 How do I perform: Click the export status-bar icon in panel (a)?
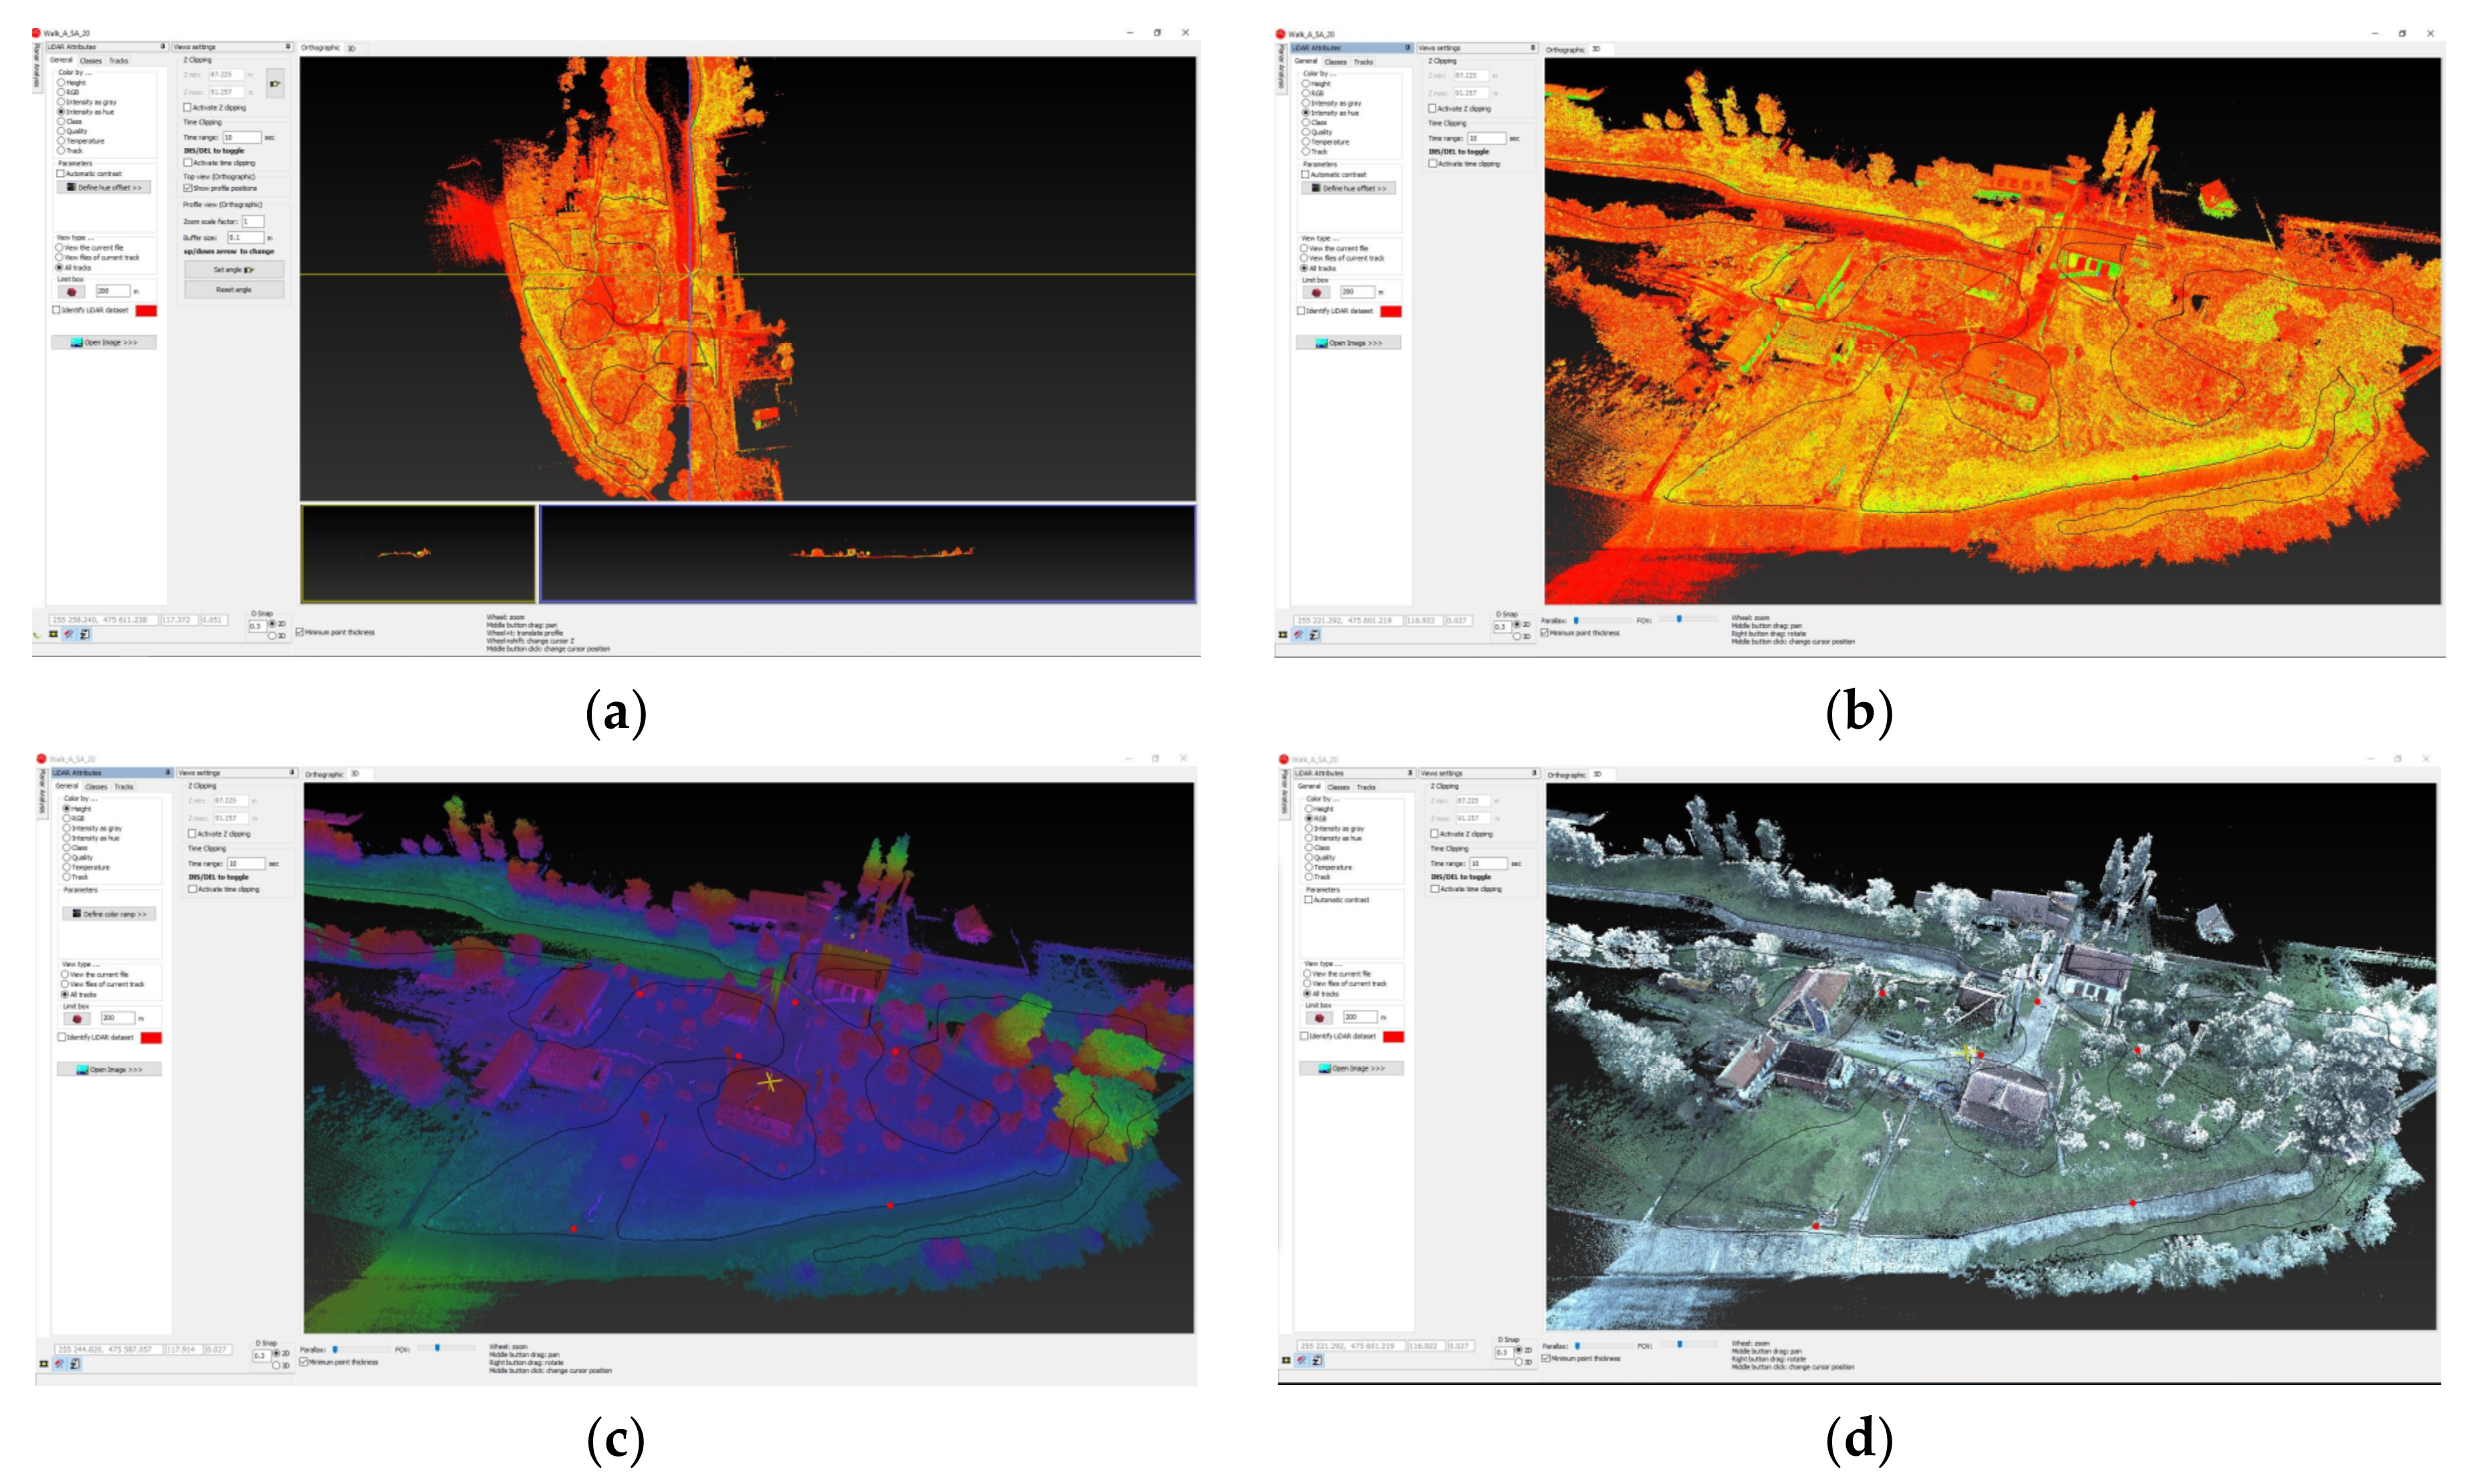point(85,634)
